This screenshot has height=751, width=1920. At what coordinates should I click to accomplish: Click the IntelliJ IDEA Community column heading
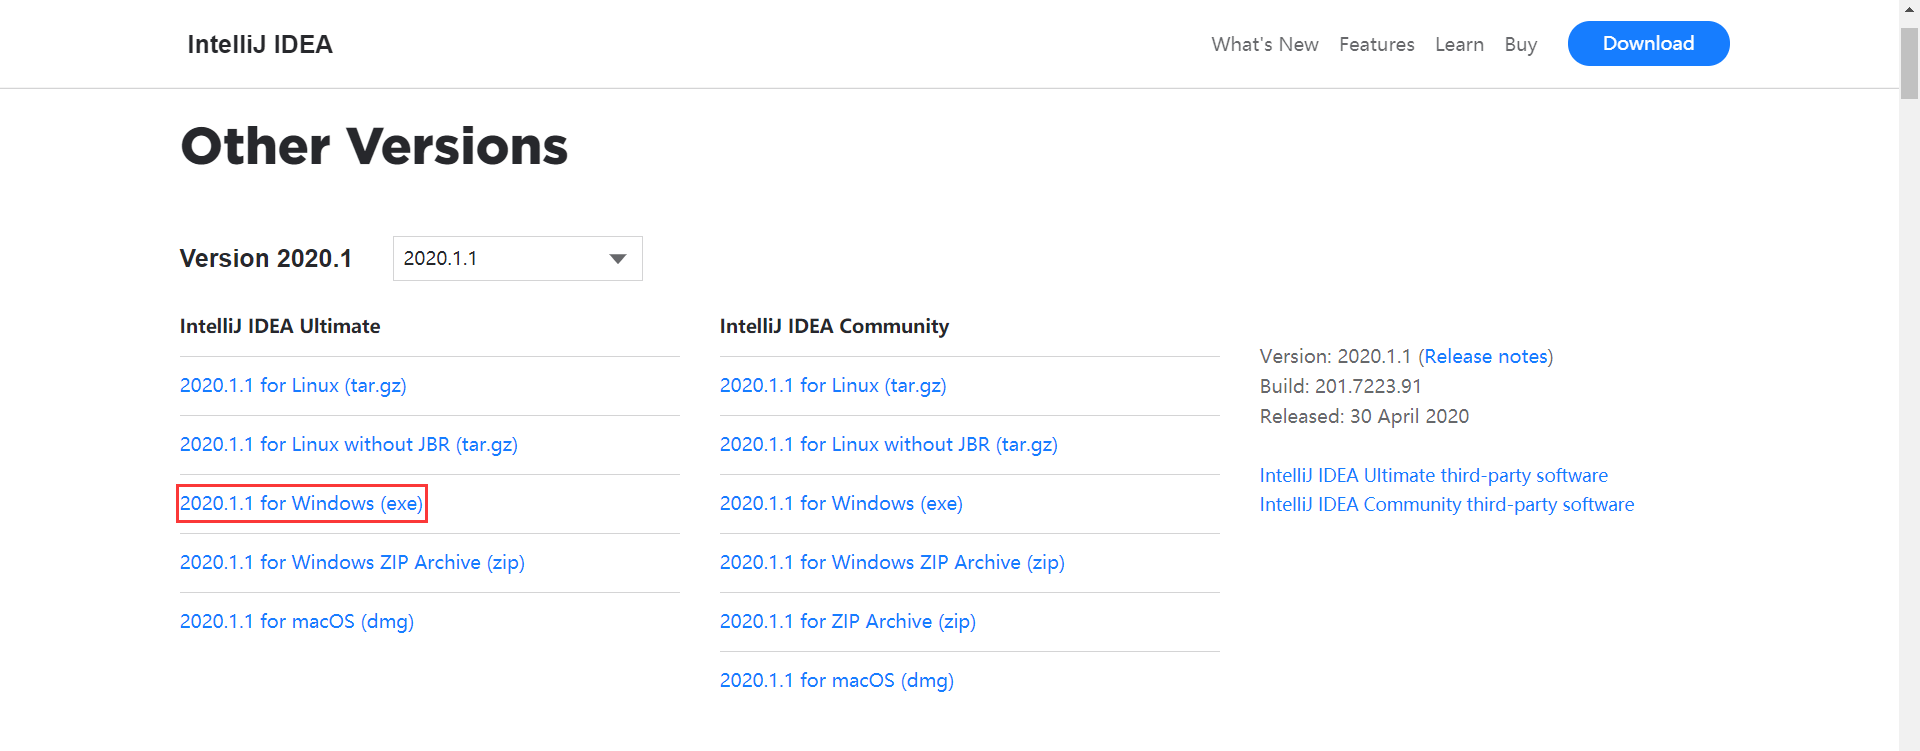[x=834, y=326]
